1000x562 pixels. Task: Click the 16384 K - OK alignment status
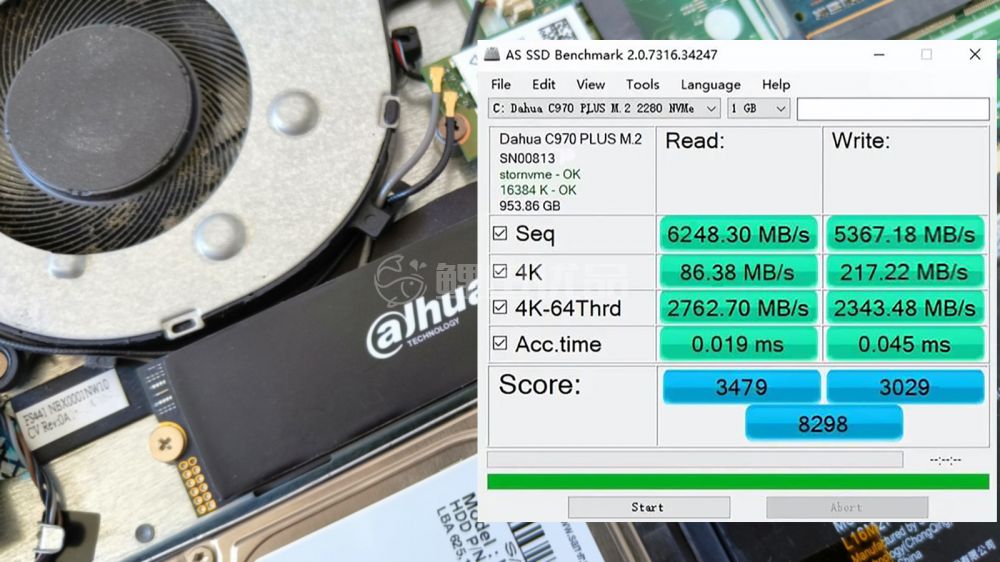point(538,190)
